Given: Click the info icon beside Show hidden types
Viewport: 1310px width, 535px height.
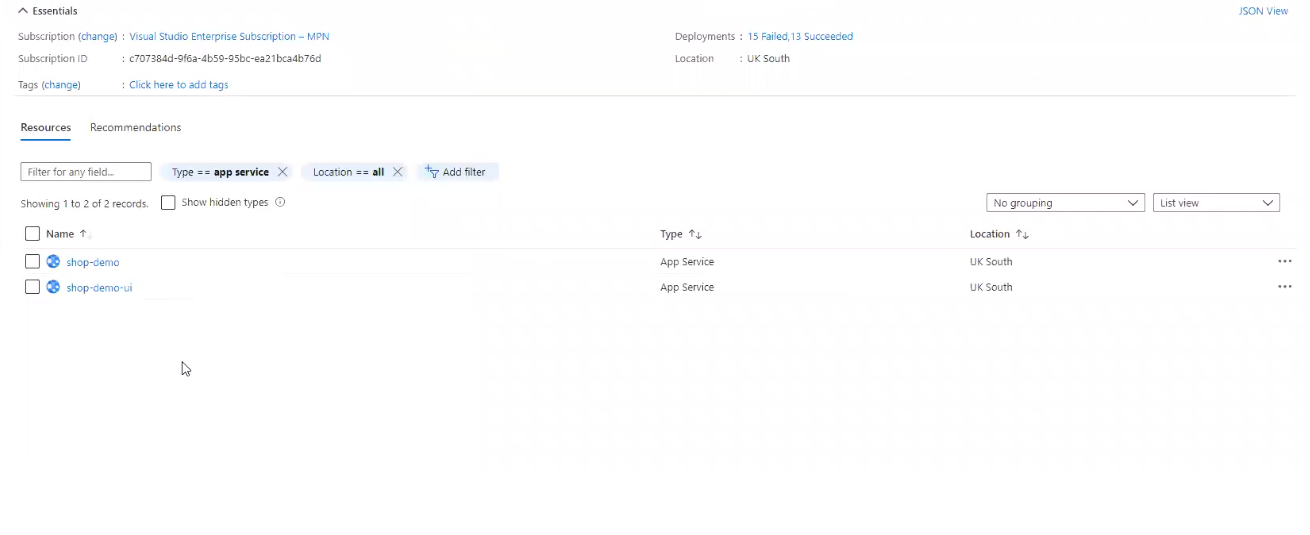Looking at the screenshot, I should point(280,202).
